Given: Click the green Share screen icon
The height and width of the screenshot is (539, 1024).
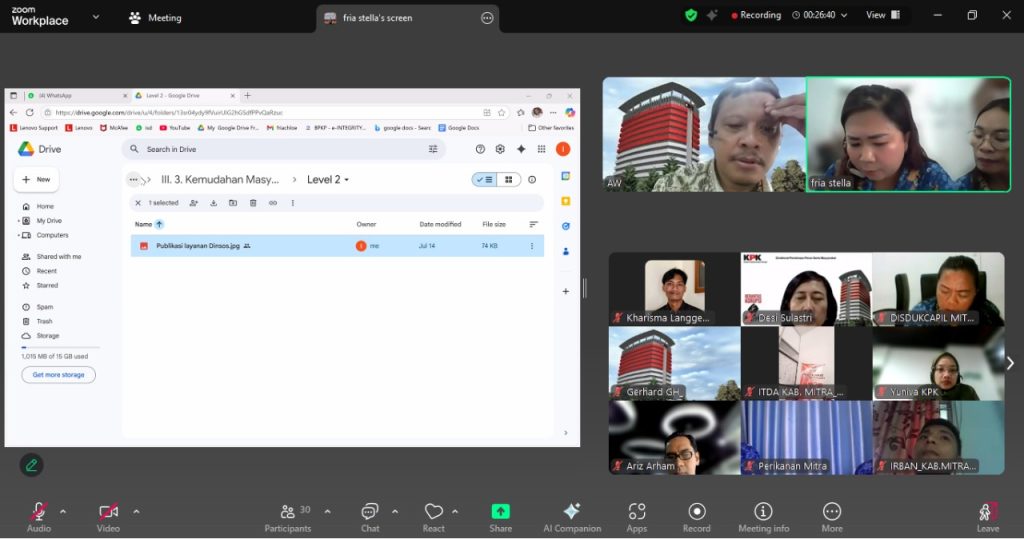Looking at the screenshot, I should point(500,512).
